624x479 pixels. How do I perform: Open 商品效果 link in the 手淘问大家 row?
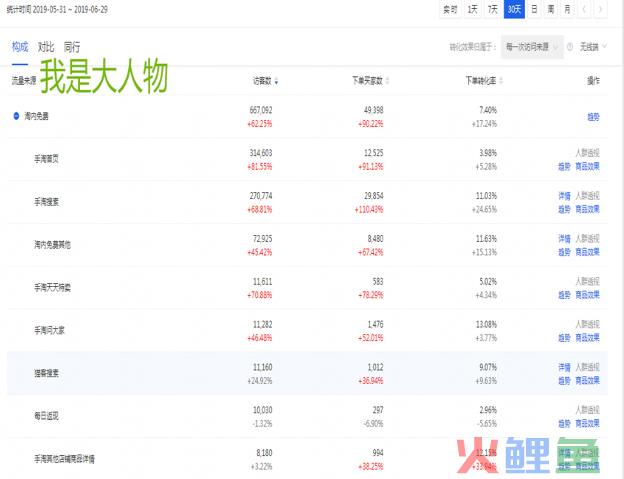tap(587, 338)
